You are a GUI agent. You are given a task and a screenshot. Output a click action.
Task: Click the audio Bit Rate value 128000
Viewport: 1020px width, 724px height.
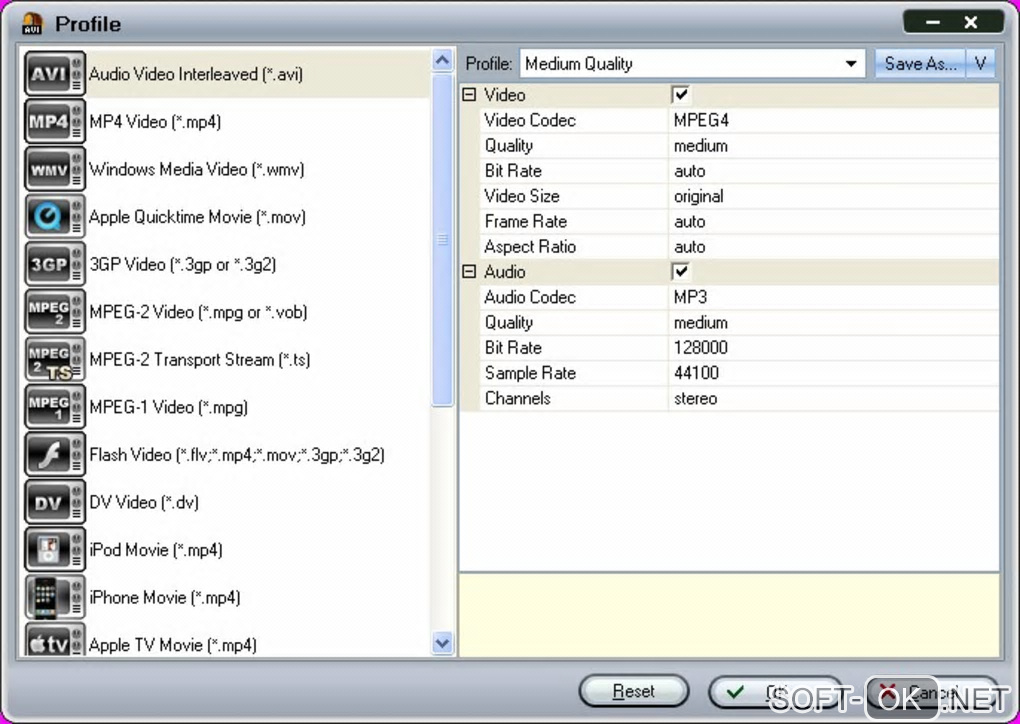click(x=833, y=348)
